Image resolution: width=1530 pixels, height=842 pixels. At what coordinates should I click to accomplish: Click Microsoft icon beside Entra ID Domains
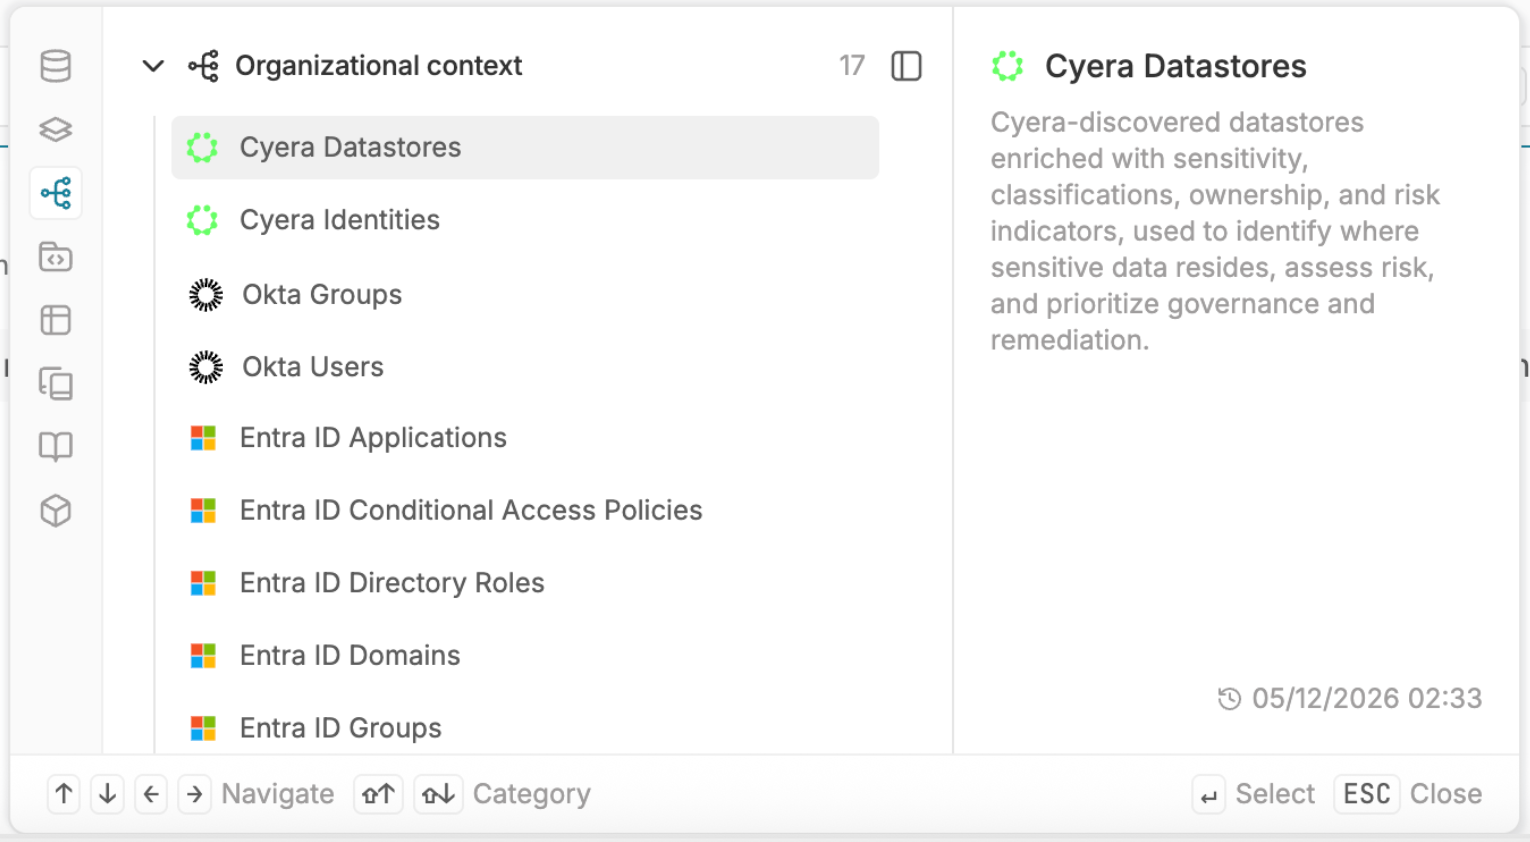pos(203,656)
